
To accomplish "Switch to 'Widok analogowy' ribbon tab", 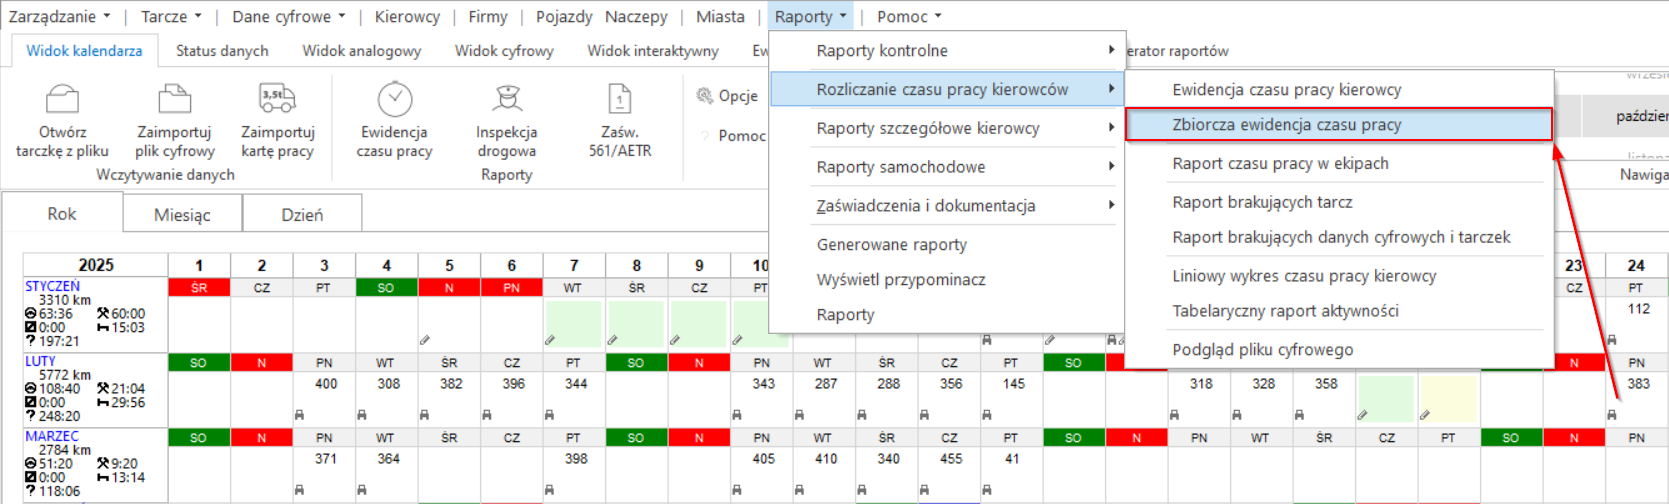I will click(361, 51).
